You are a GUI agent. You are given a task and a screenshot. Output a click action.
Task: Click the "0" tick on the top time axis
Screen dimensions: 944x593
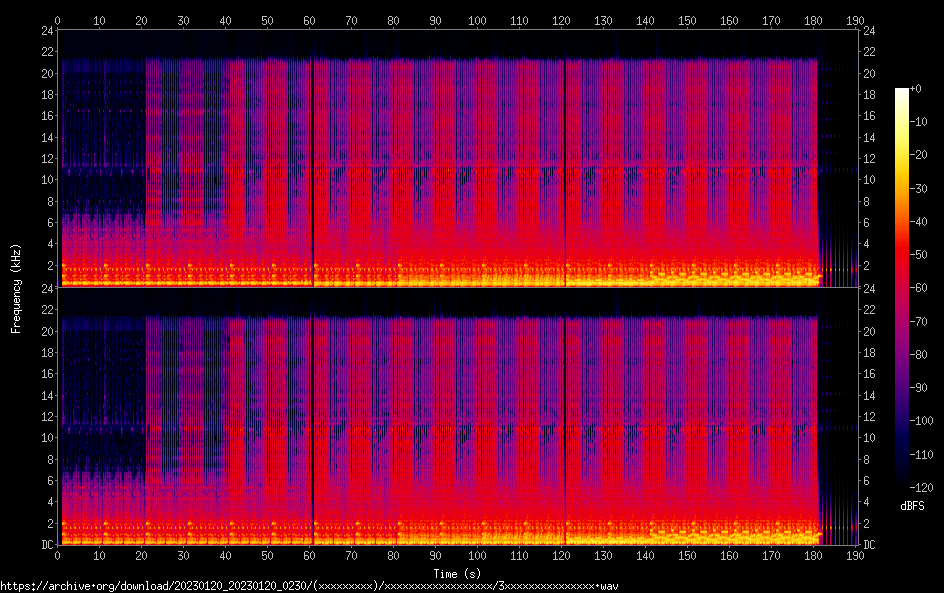tap(58, 19)
